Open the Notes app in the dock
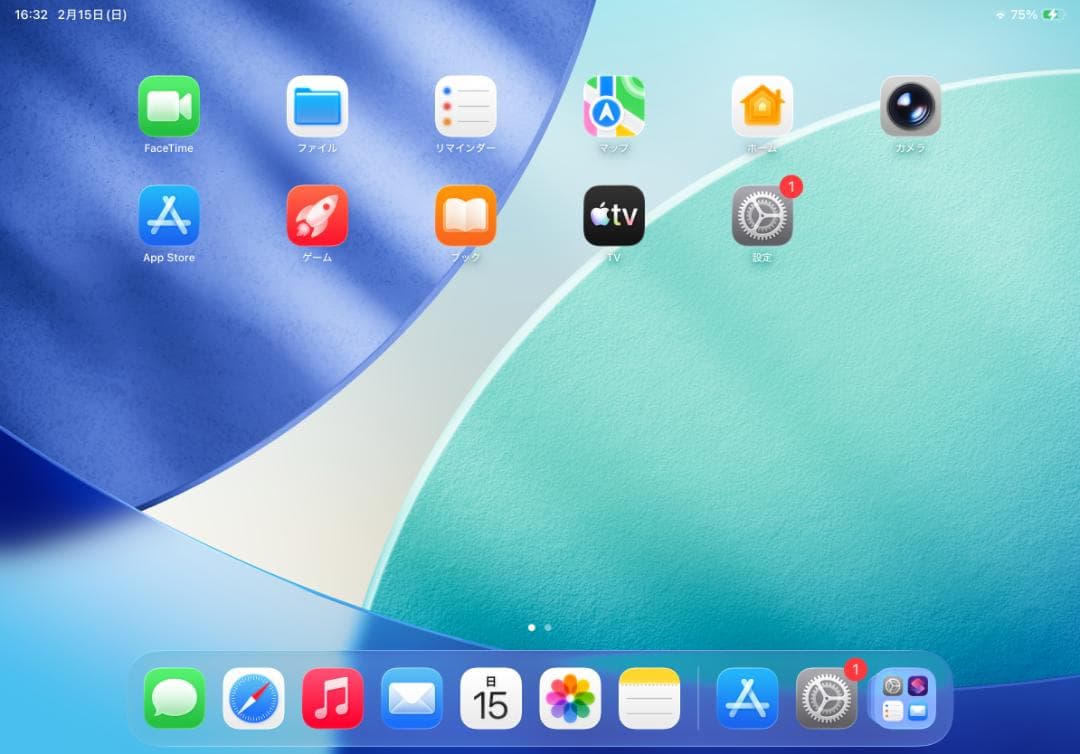The height and width of the screenshot is (754, 1080). pos(650,698)
